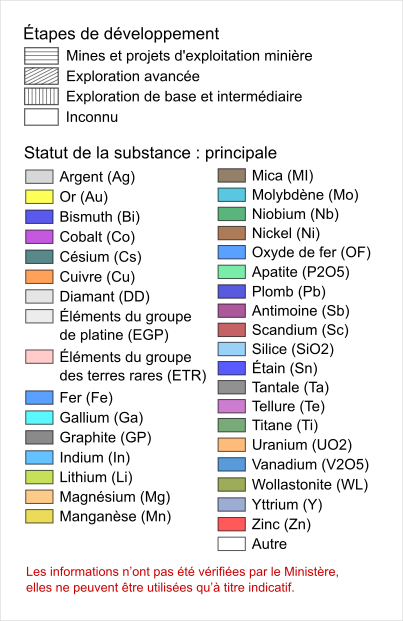The height and width of the screenshot is (621, 403).
Task: Select the green Lithium (Li) swatch
Action: 39,477
